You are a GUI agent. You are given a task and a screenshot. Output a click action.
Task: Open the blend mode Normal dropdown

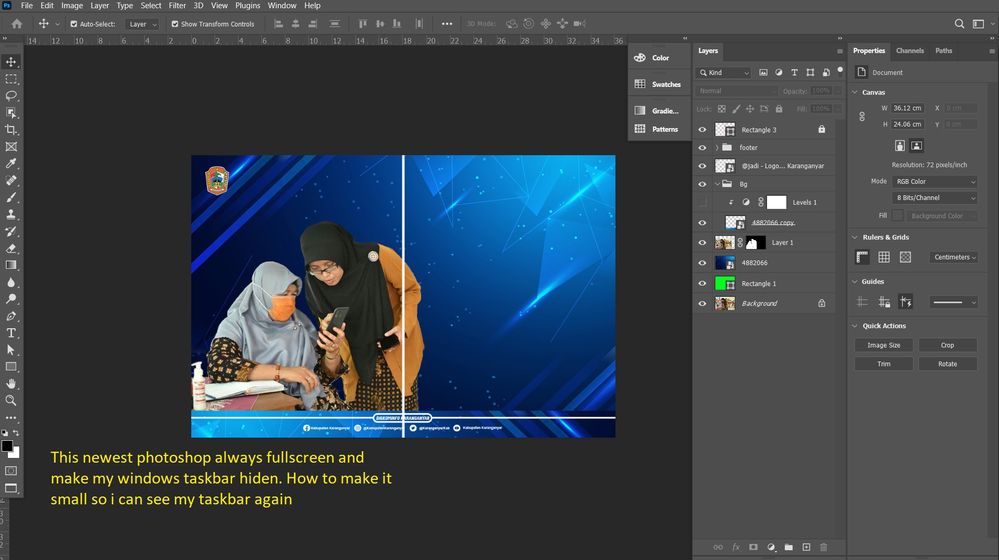(x=736, y=91)
